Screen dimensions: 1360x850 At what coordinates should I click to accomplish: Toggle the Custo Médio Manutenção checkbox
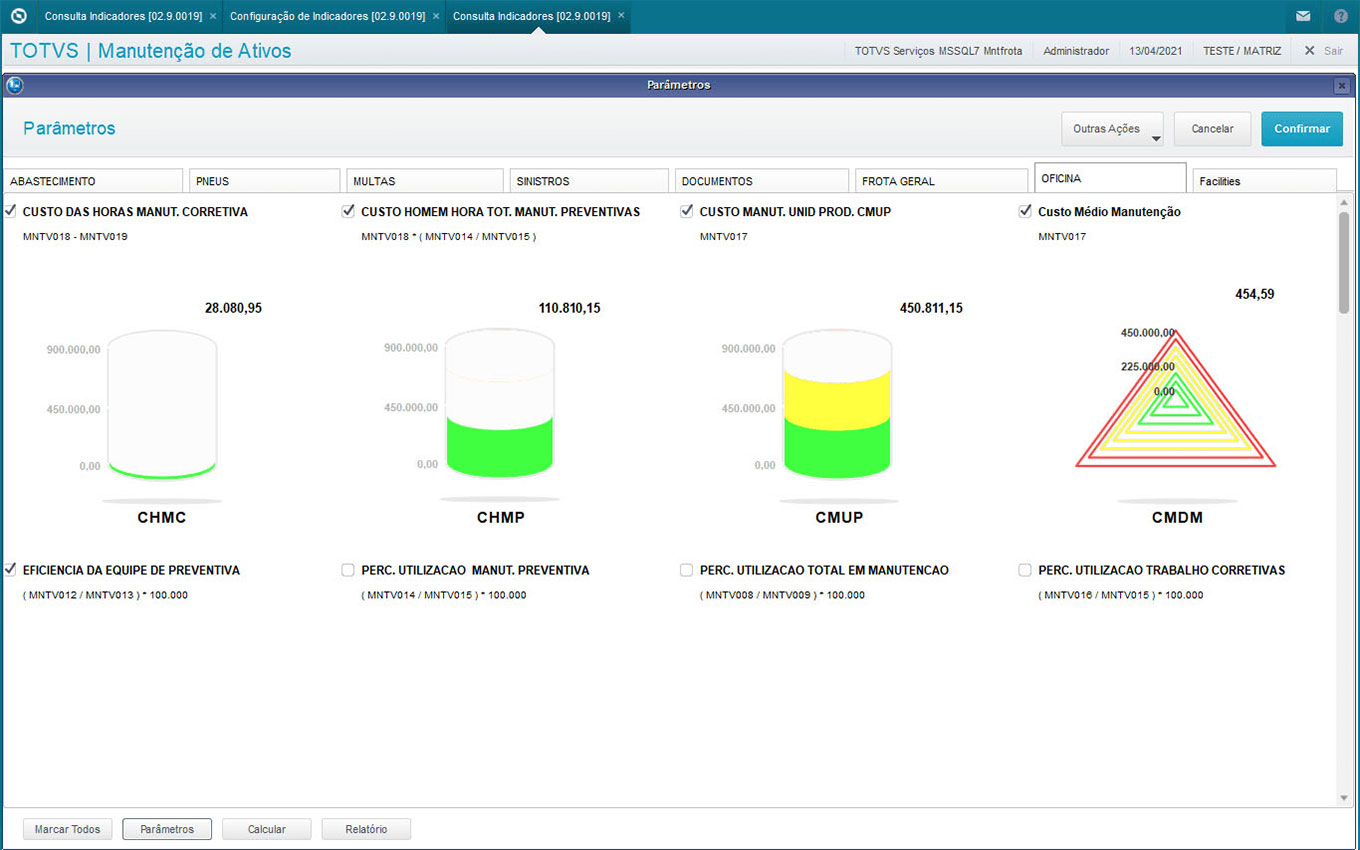tap(1025, 211)
